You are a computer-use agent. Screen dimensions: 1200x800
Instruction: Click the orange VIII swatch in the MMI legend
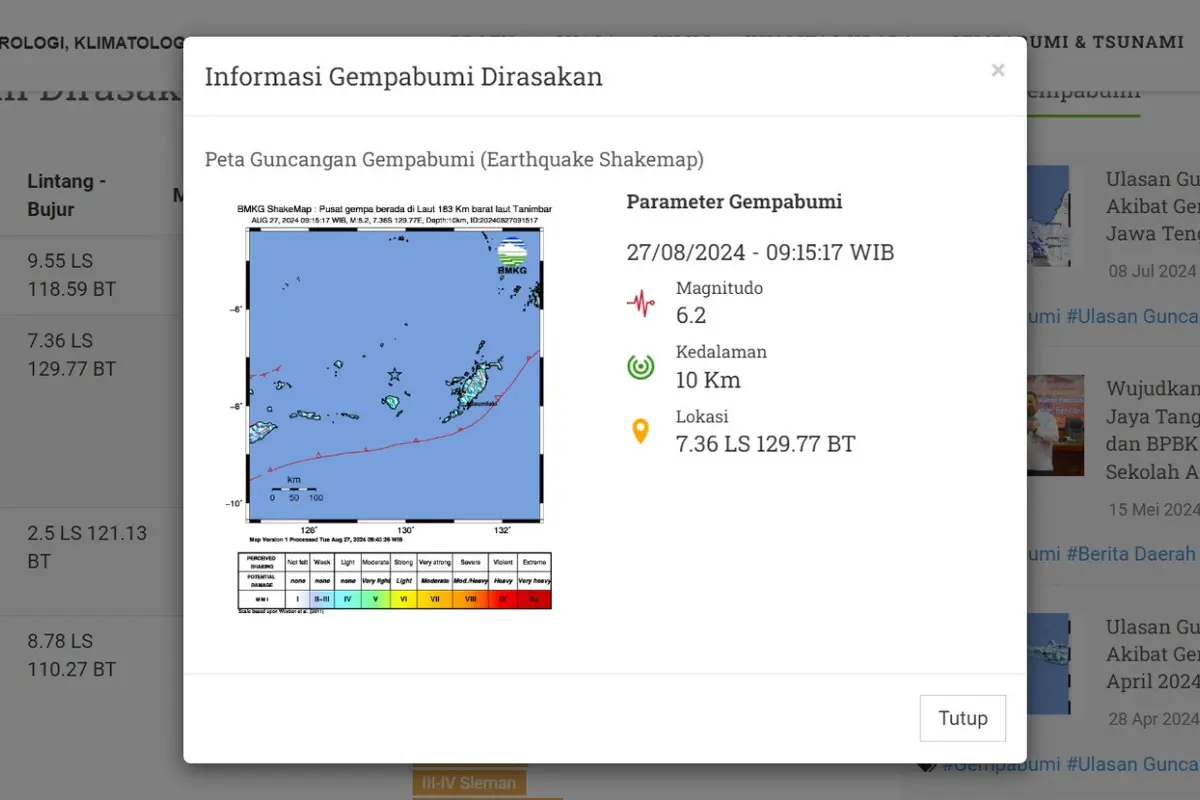[470, 599]
